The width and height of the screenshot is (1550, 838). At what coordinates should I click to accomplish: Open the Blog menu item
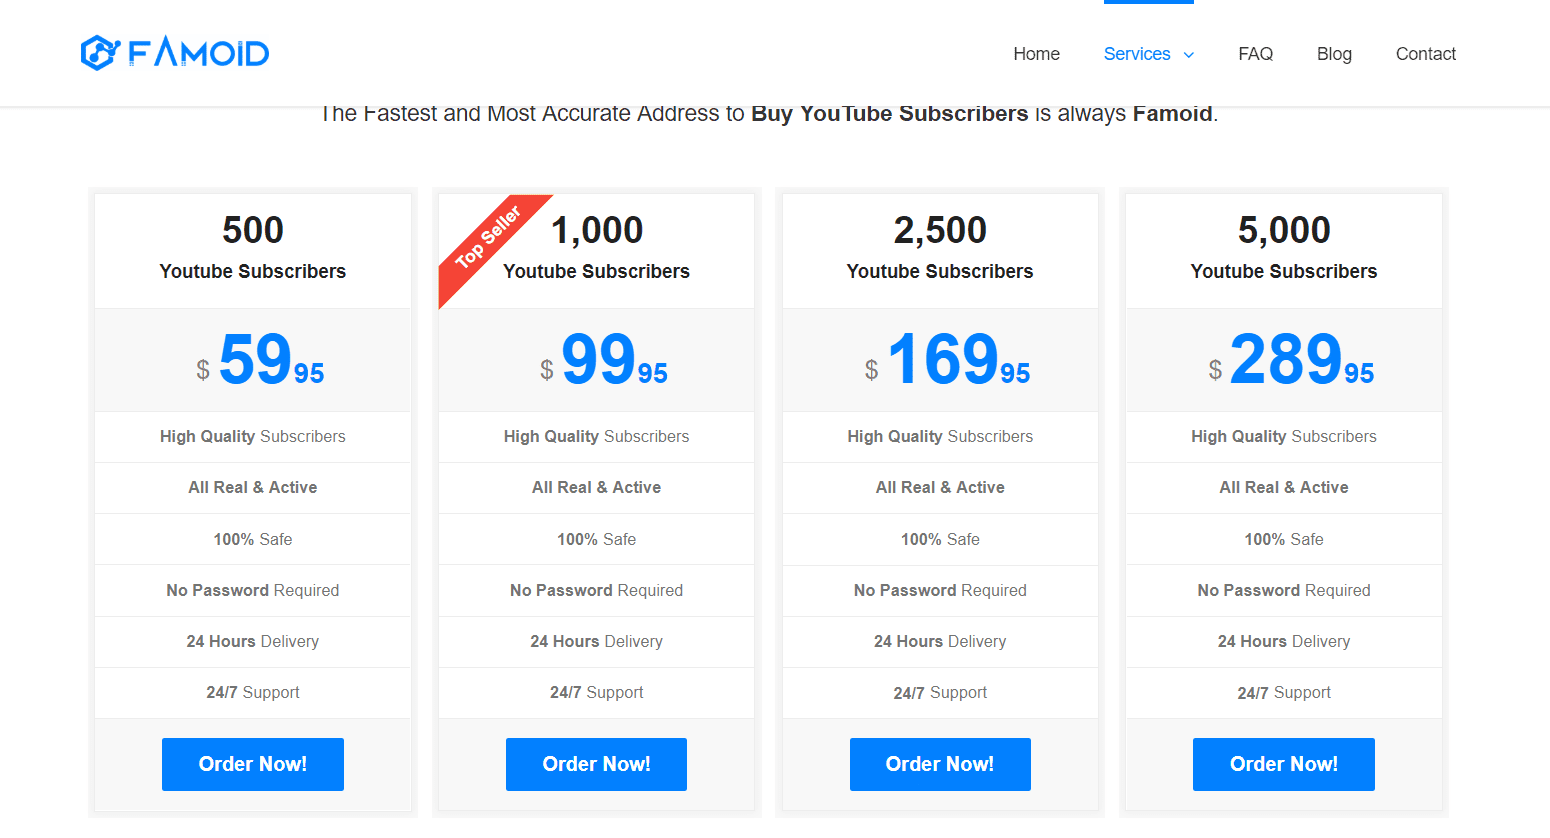click(x=1334, y=54)
